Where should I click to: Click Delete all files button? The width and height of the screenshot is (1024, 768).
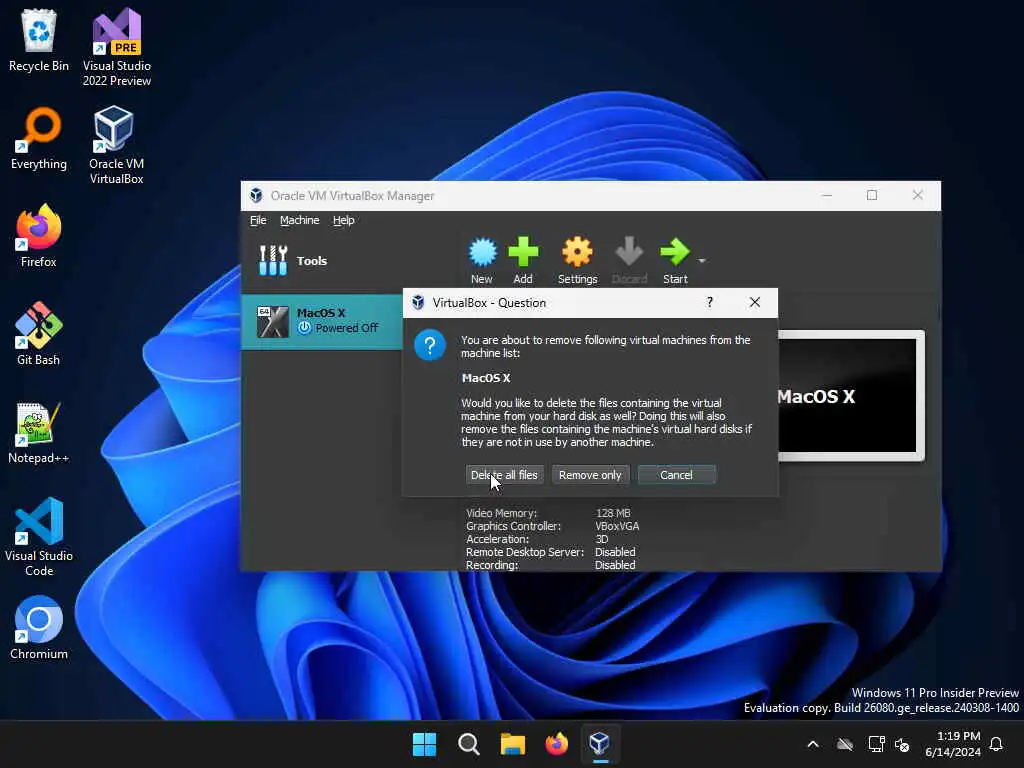pos(504,475)
